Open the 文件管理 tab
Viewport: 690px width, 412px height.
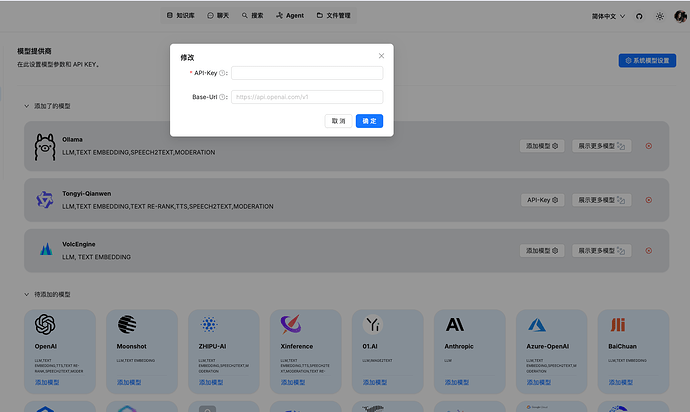click(334, 15)
